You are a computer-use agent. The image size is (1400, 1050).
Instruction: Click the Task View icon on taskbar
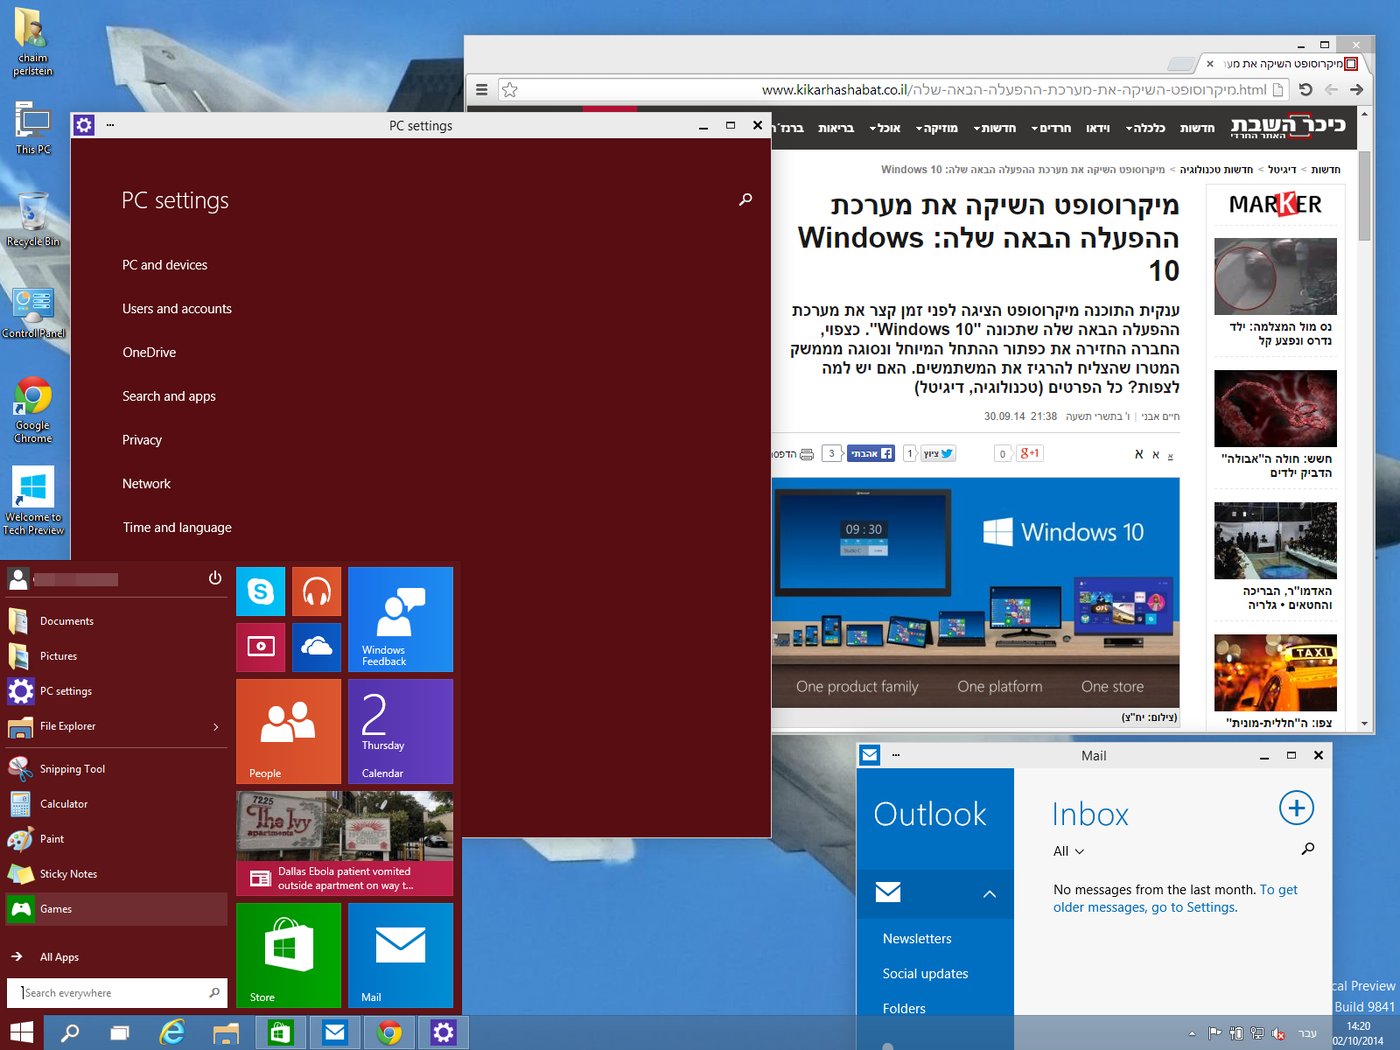[120, 1033]
